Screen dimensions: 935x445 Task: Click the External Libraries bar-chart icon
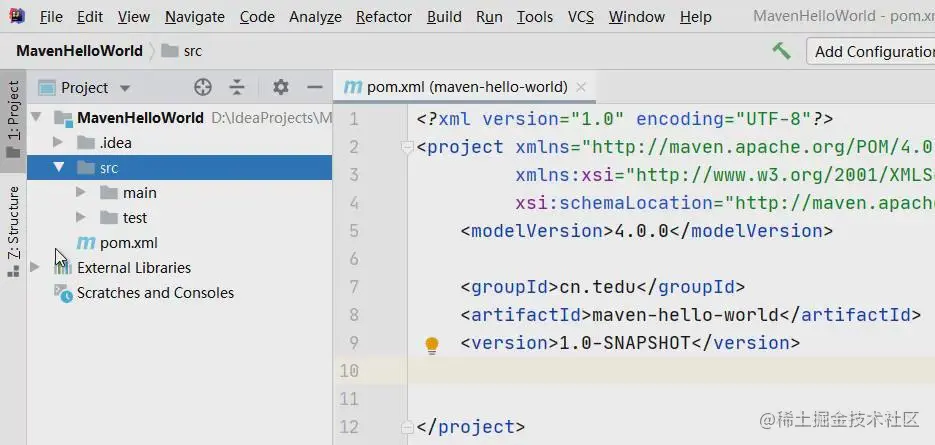(x=63, y=268)
